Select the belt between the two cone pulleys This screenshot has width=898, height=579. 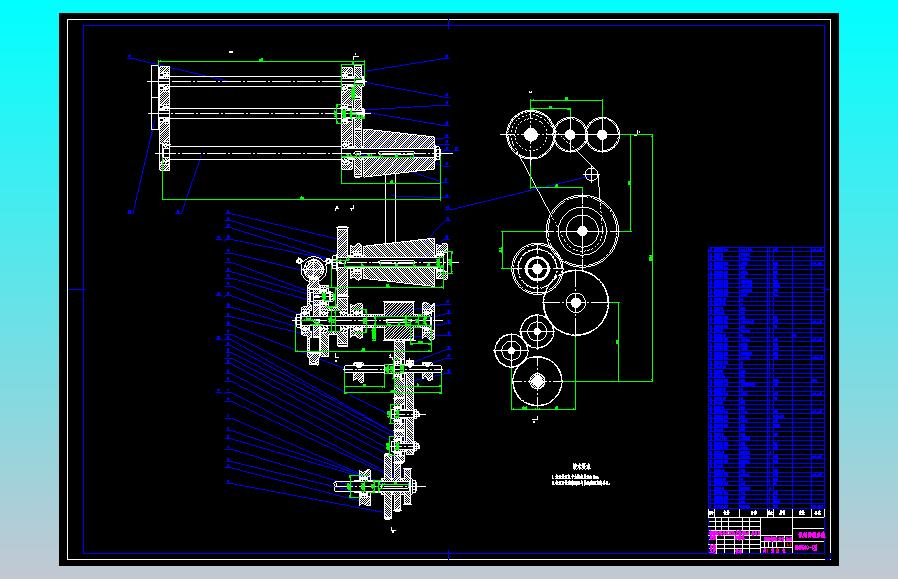click(391, 209)
